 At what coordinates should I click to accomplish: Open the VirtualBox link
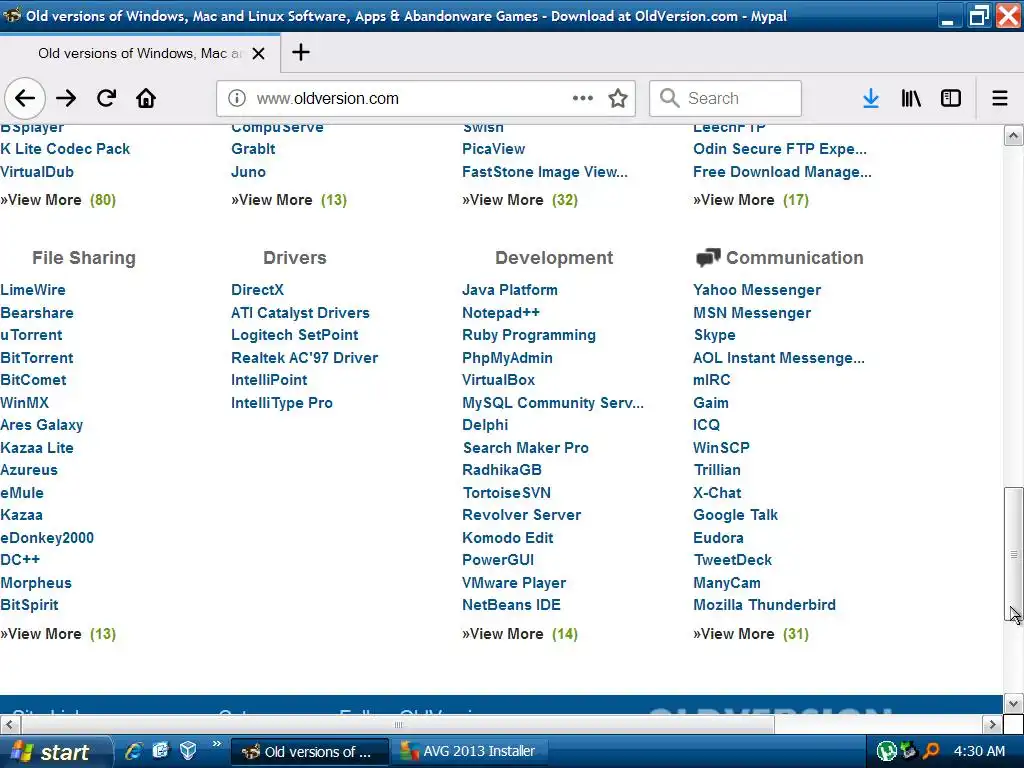498,380
